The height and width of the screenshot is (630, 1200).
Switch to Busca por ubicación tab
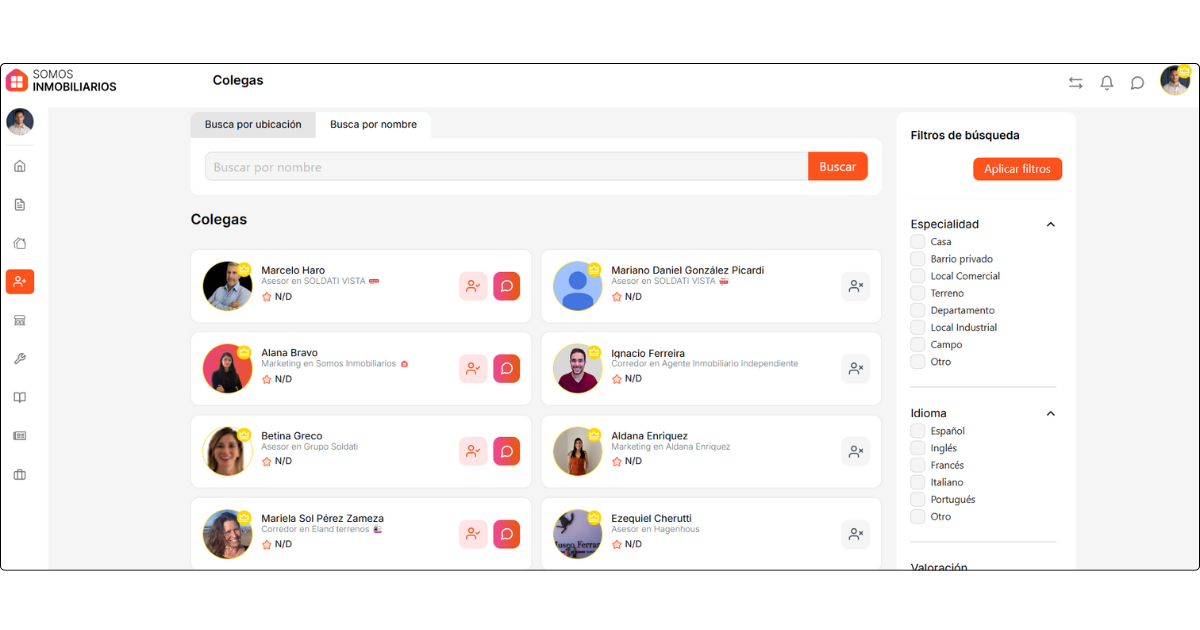tap(253, 125)
